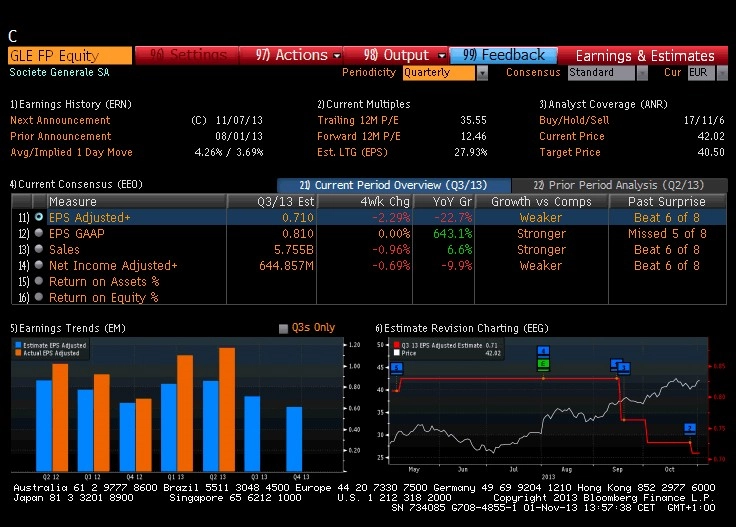
Task: Click the blue legend swatch for Estimate EPS Adjusted
Action: (18, 345)
